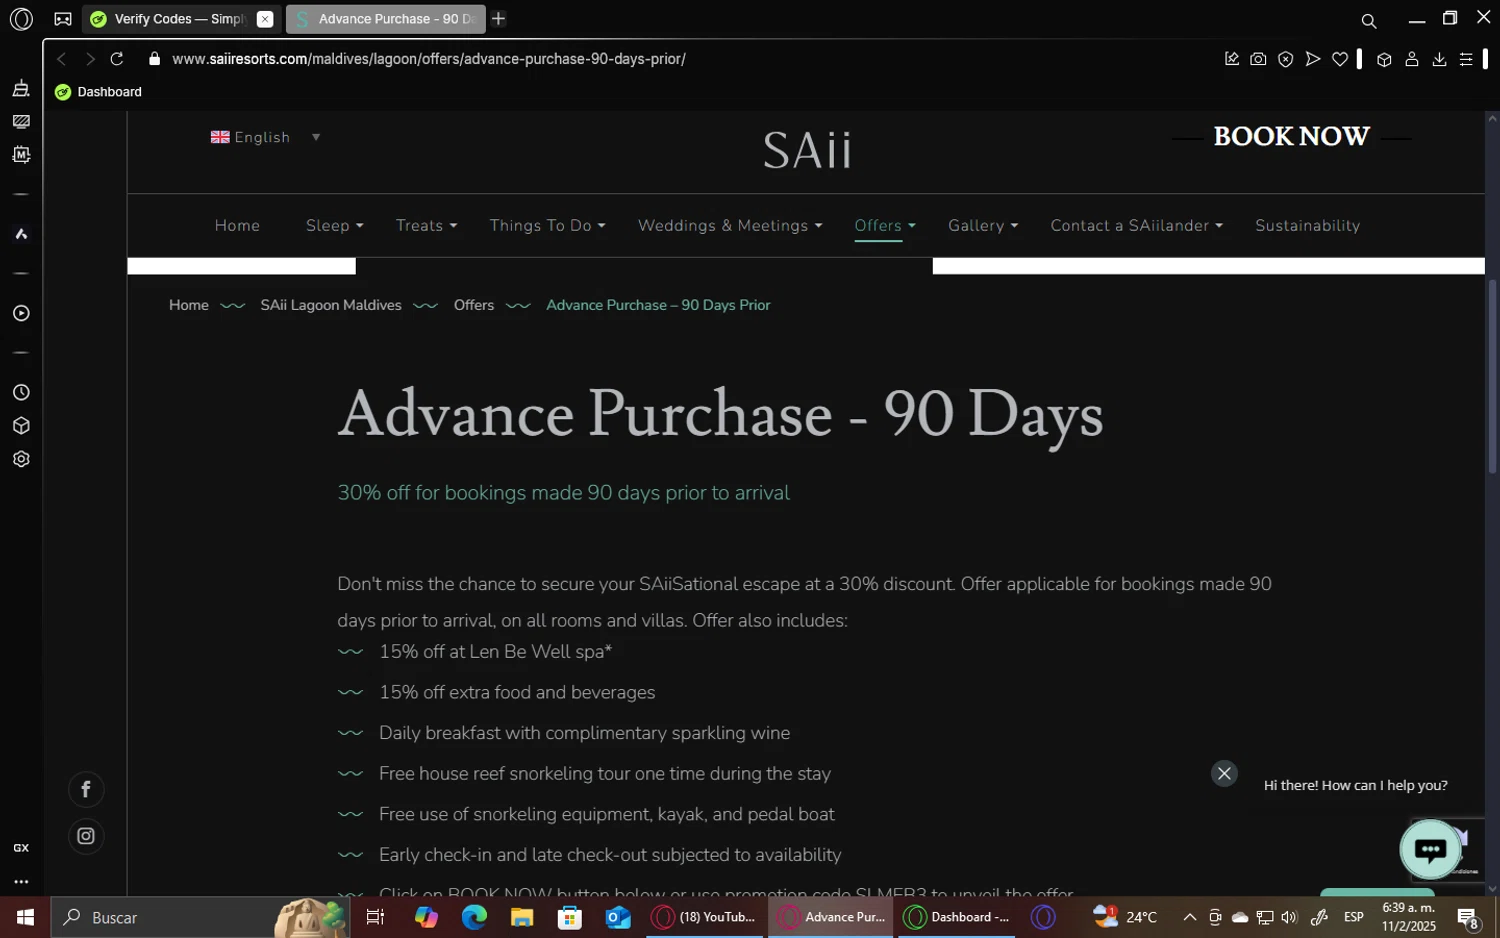Open the sidebar Player icon
The image size is (1500, 938).
pyautogui.click(x=21, y=313)
